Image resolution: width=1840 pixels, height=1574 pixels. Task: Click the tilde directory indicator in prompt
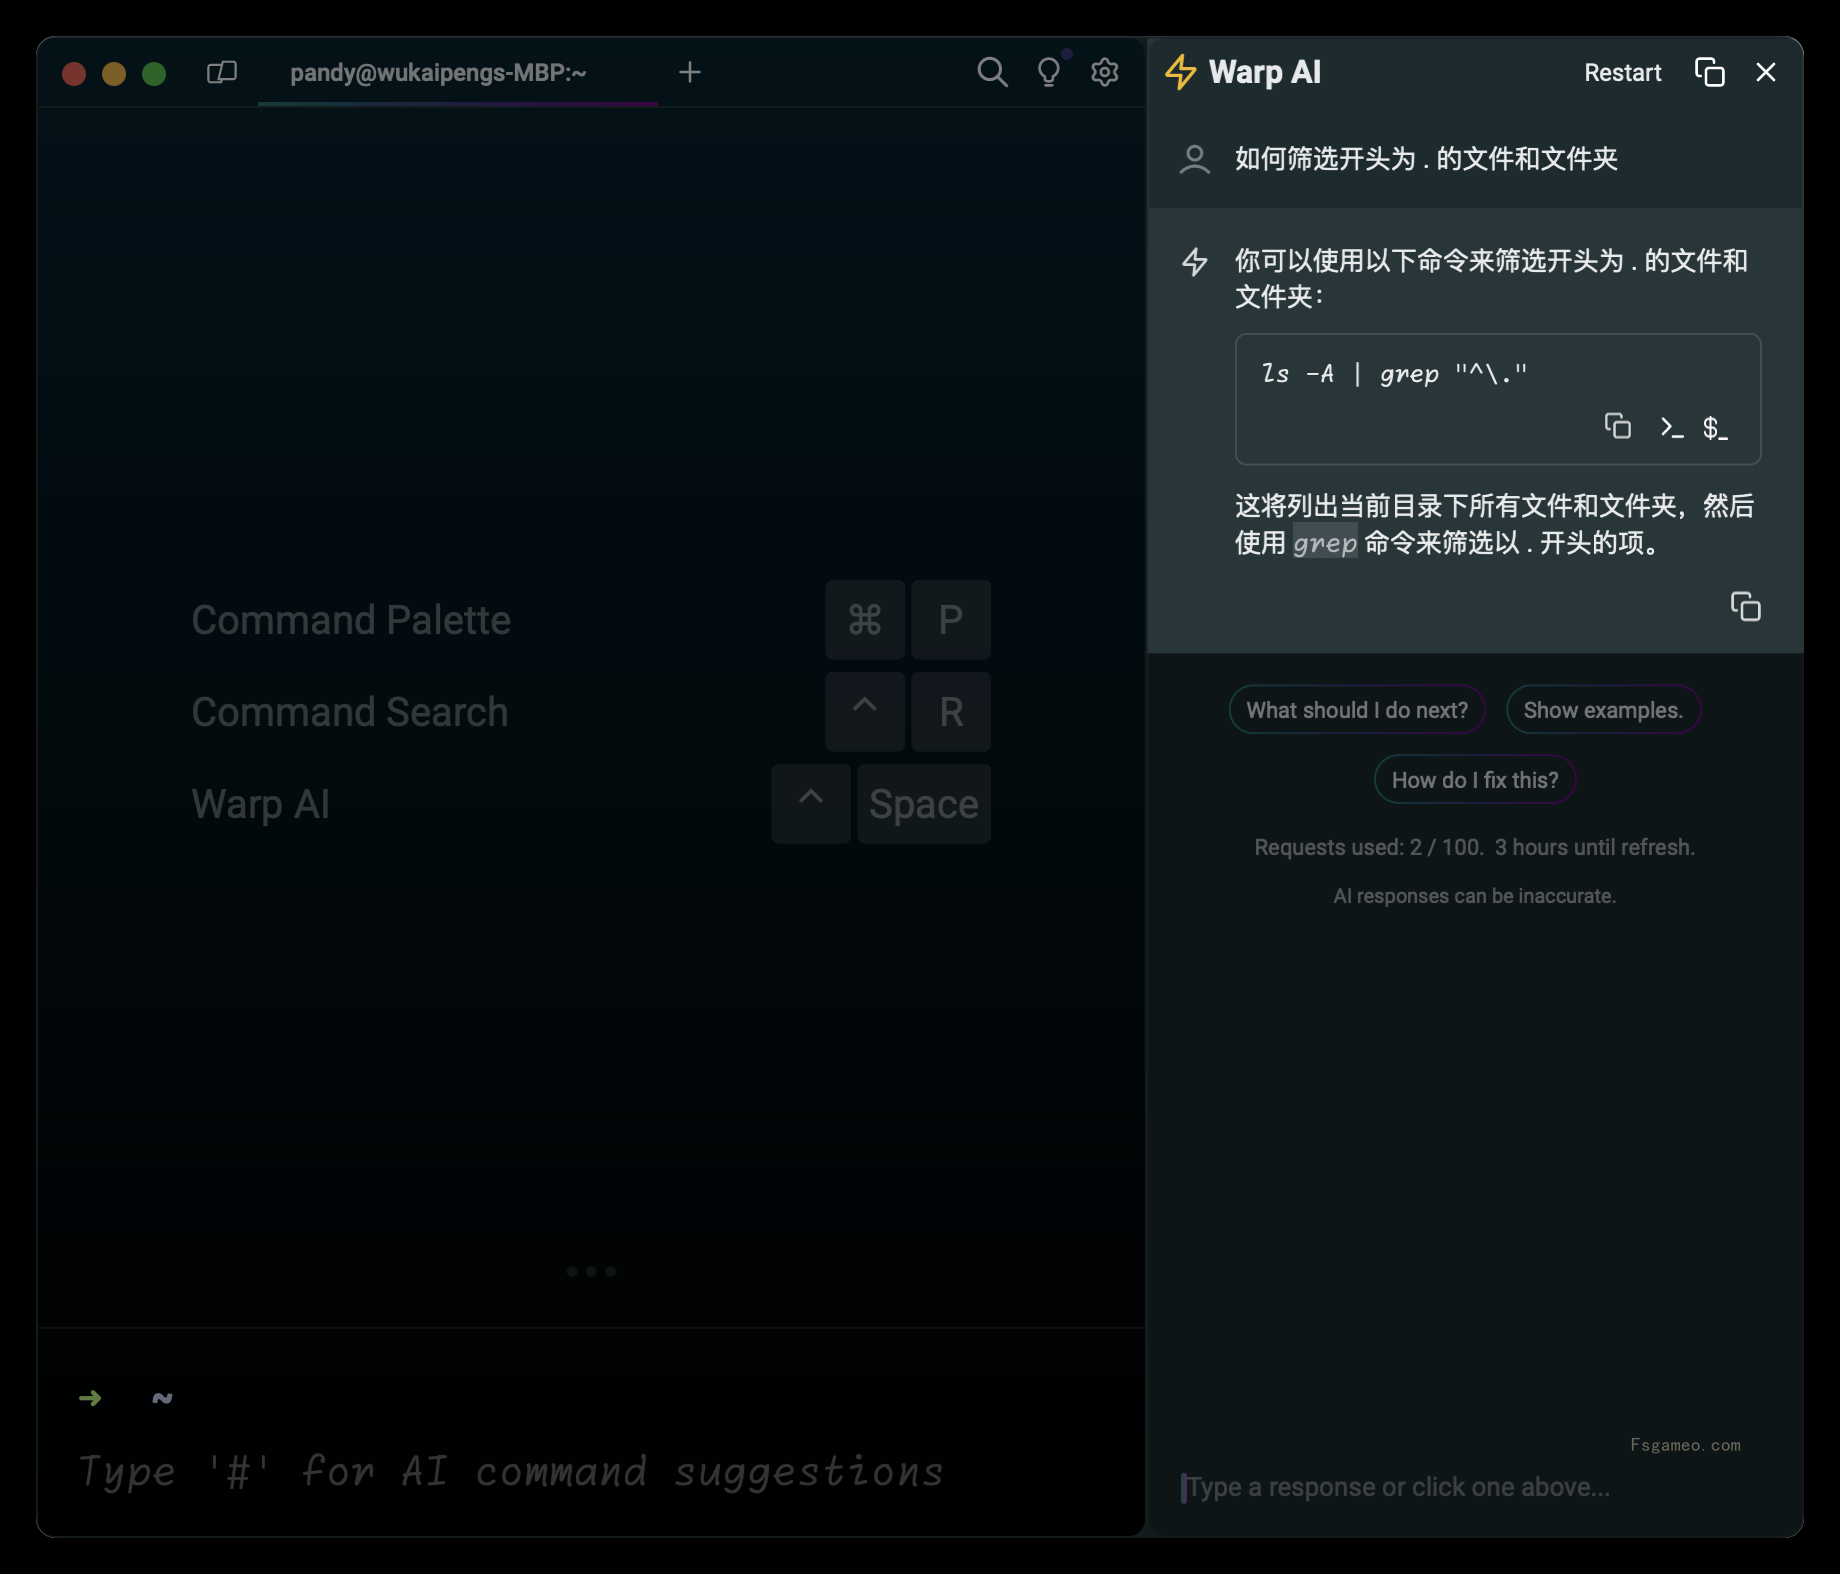(162, 1398)
